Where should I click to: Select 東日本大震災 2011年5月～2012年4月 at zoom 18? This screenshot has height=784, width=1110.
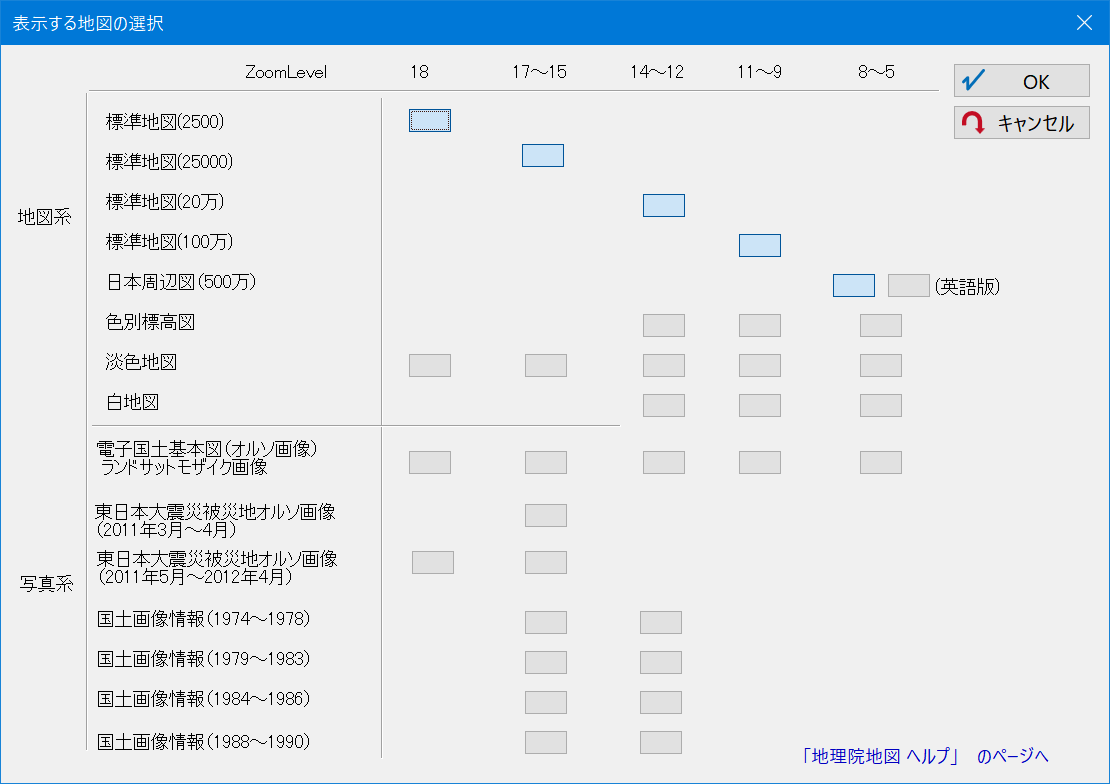click(x=433, y=562)
